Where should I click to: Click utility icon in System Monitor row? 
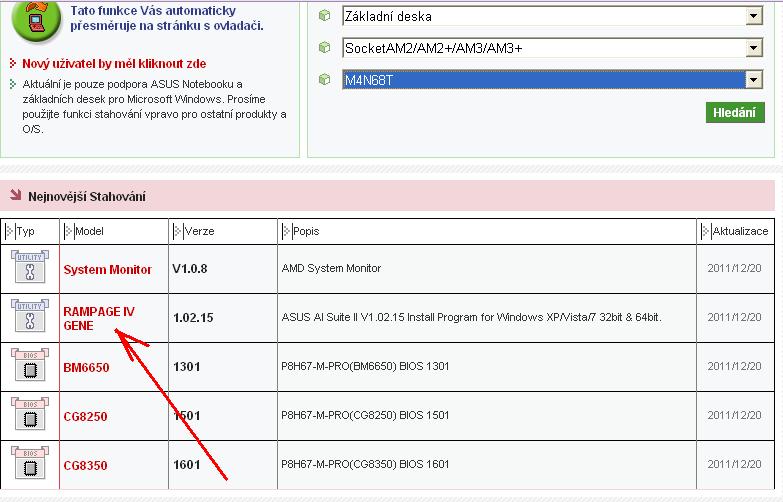[x=30, y=267]
